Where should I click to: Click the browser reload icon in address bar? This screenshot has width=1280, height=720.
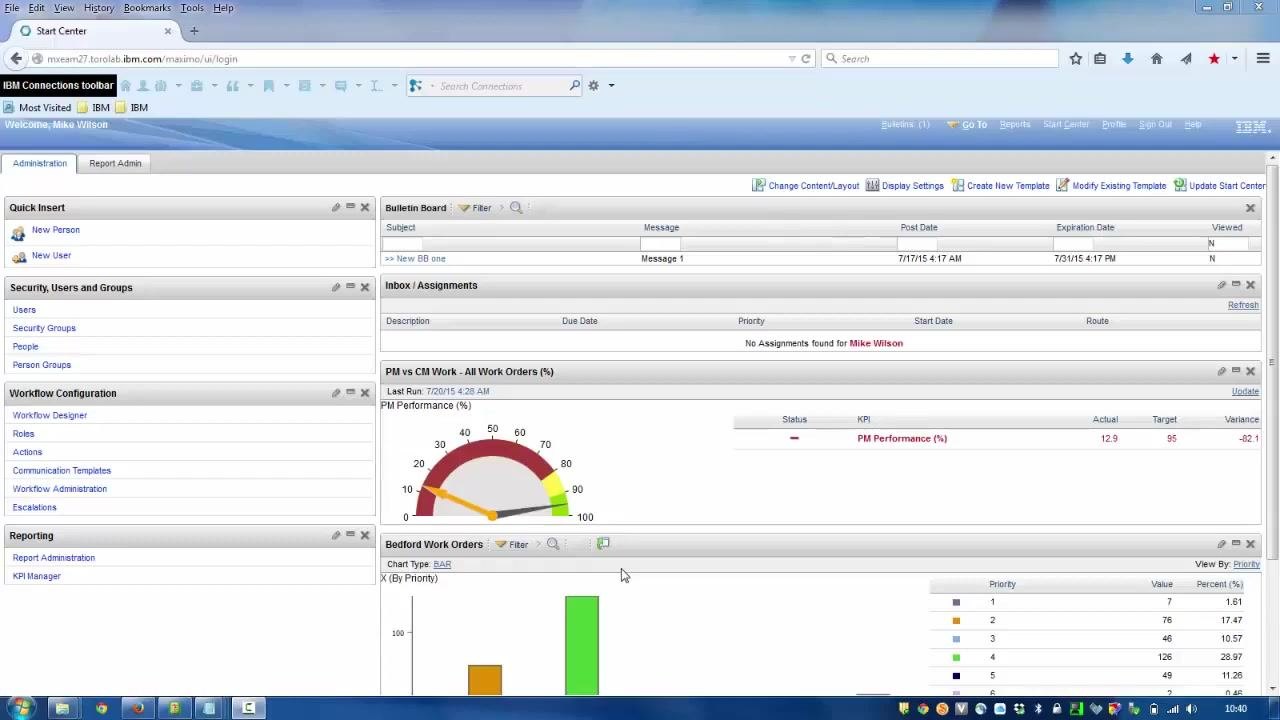pyautogui.click(x=806, y=59)
